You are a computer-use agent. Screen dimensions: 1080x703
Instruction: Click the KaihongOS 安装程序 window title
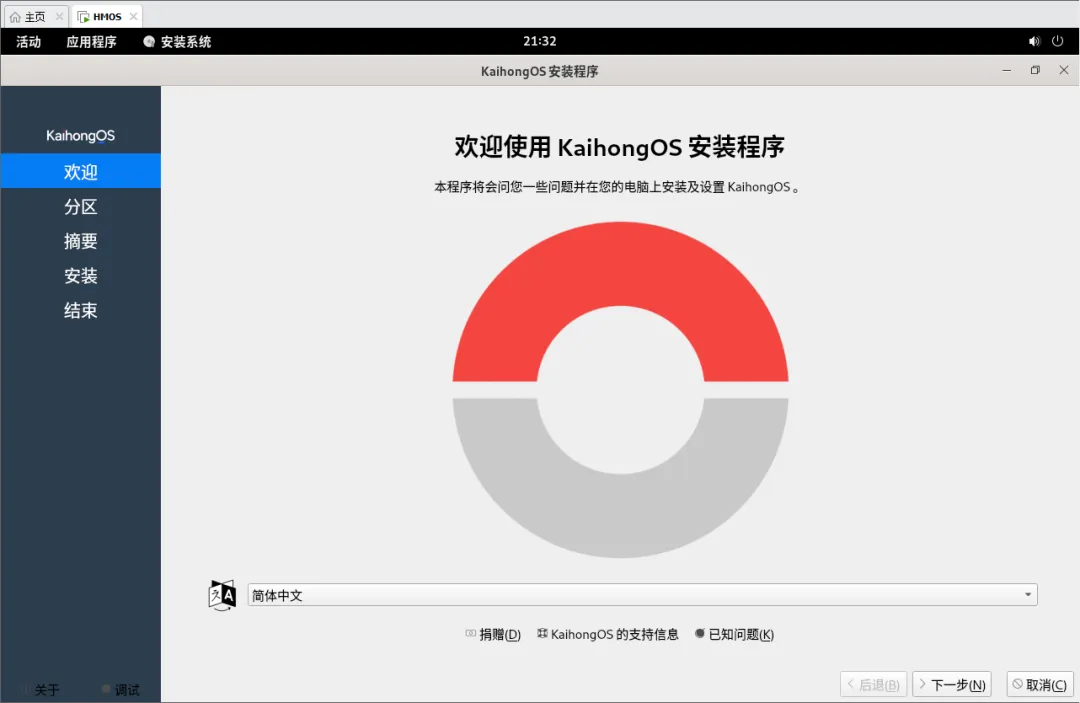pos(539,71)
